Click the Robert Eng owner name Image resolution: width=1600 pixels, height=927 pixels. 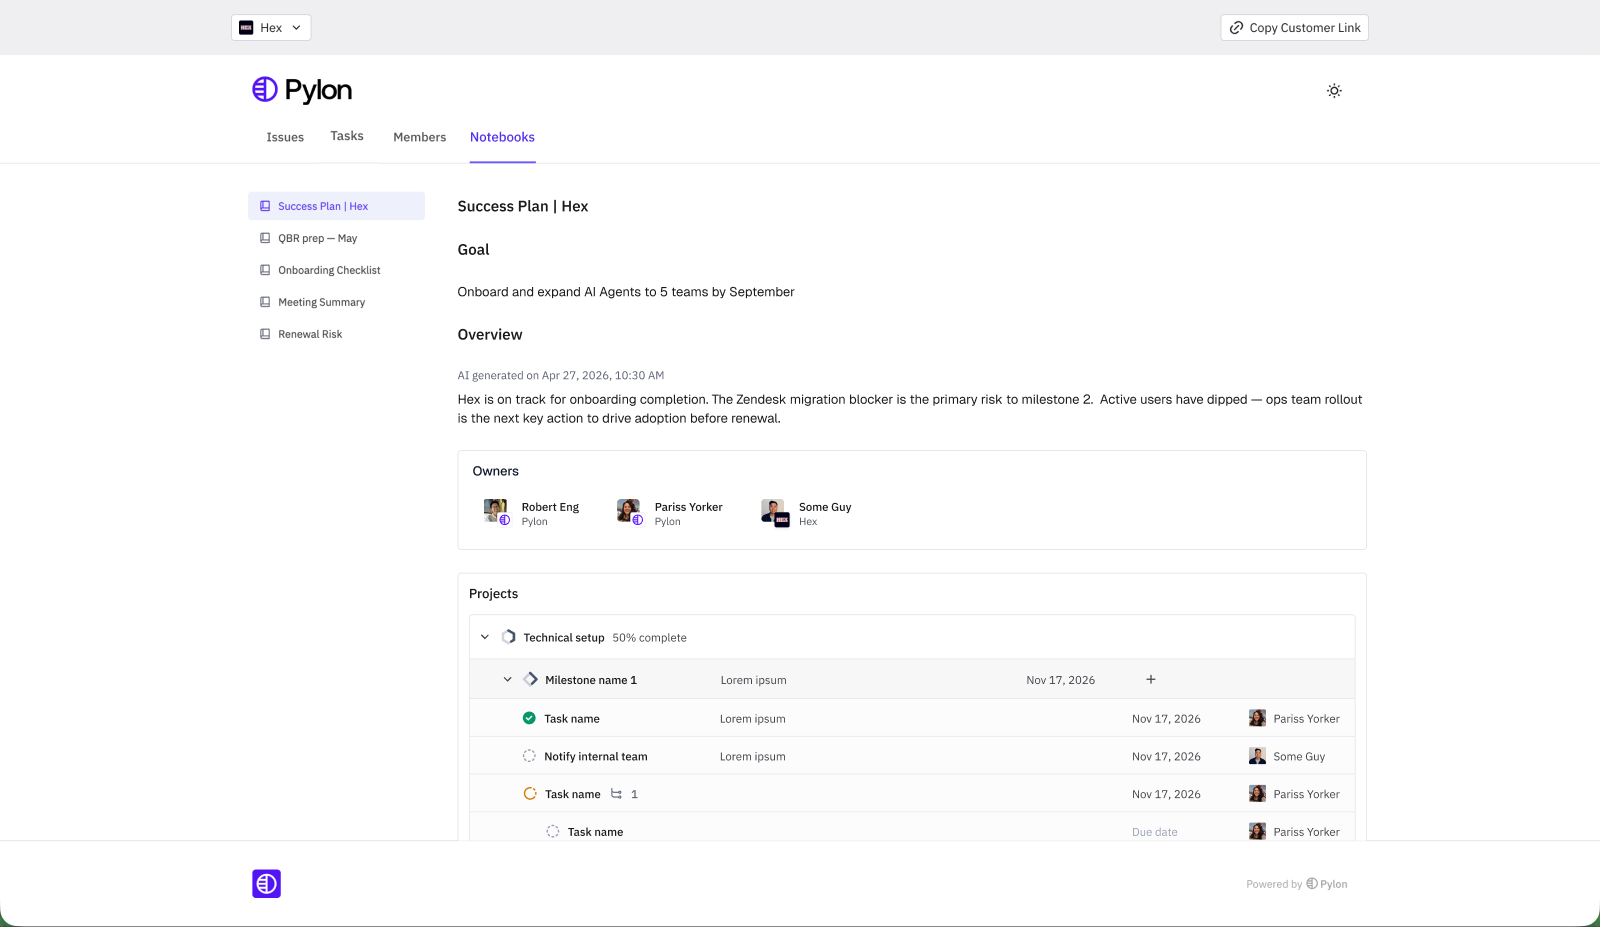point(550,507)
